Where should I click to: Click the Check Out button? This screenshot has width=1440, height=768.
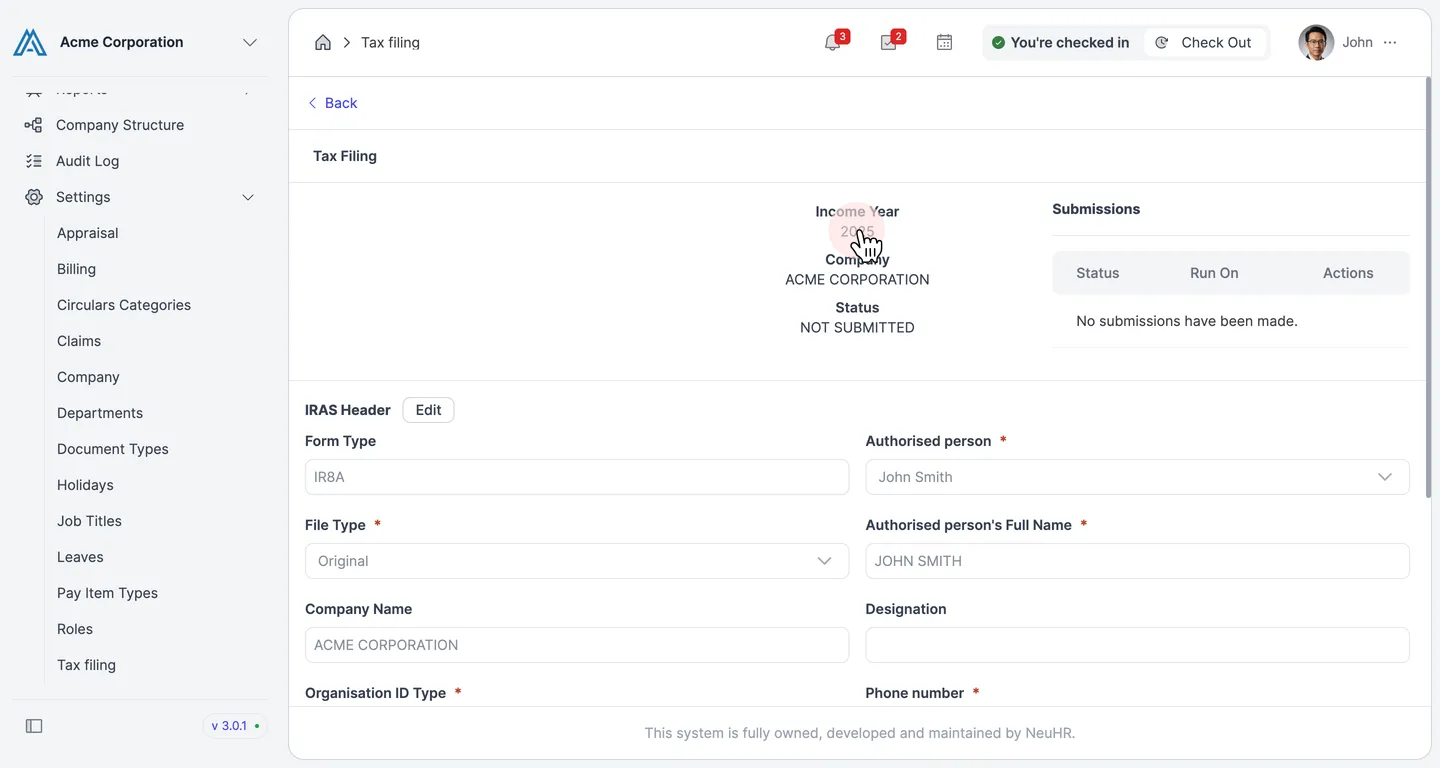click(1204, 42)
